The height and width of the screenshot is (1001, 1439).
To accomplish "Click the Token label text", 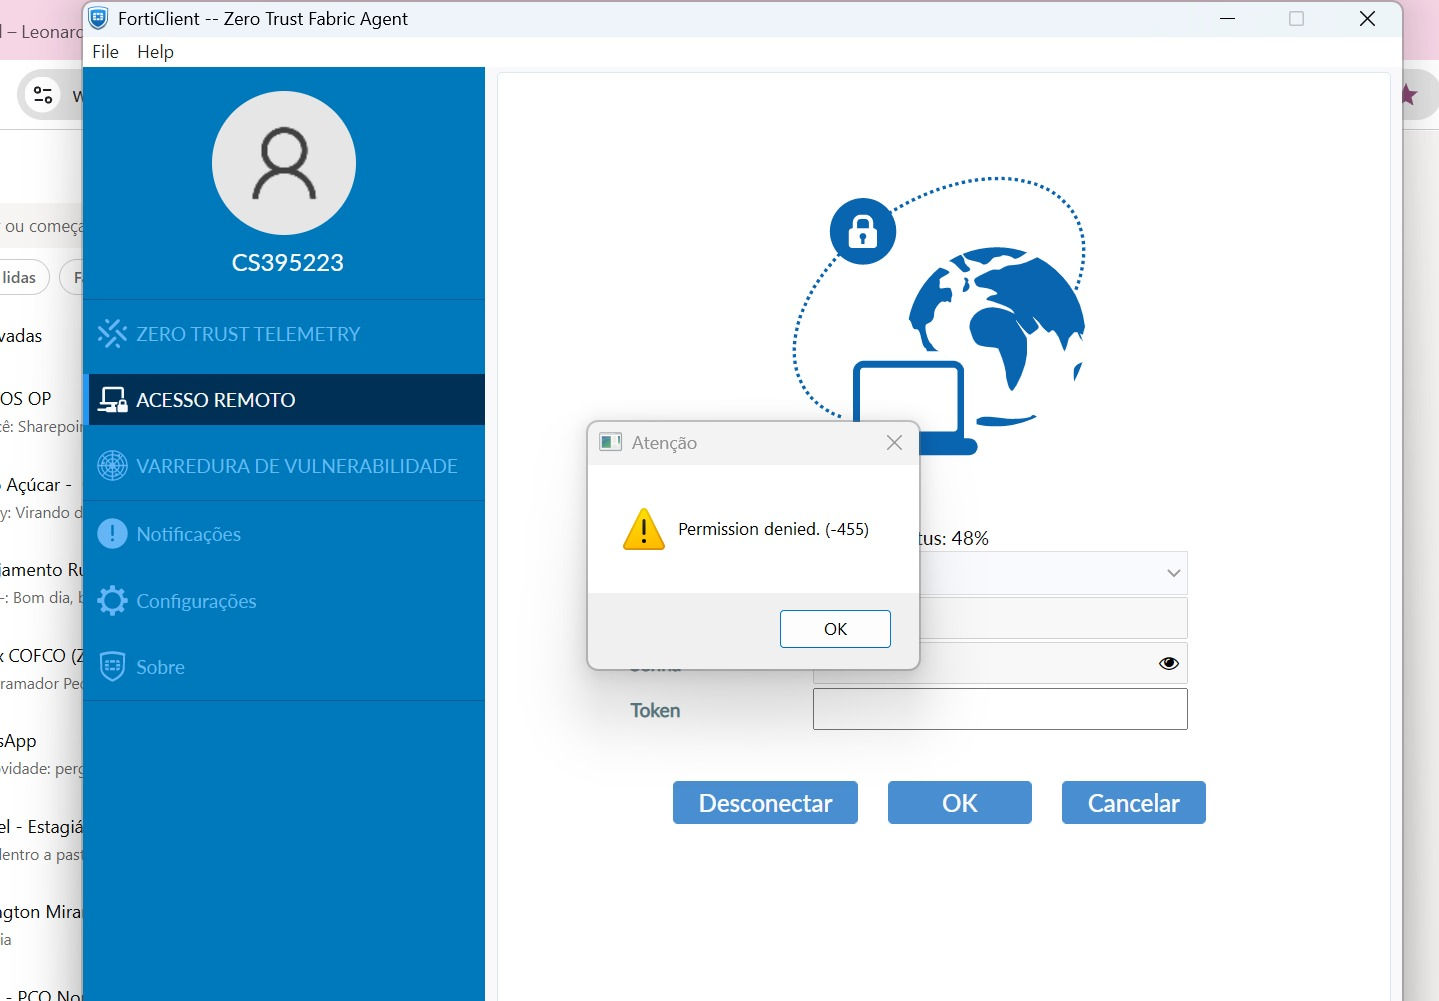I will (x=655, y=710).
